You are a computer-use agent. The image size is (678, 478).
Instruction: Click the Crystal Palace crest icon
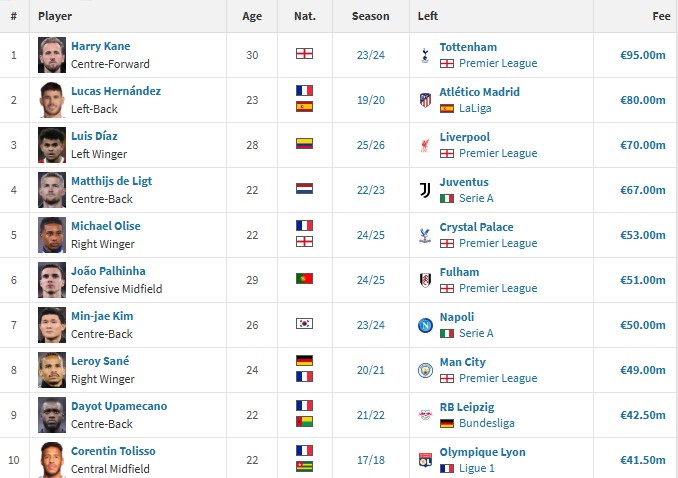425,235
